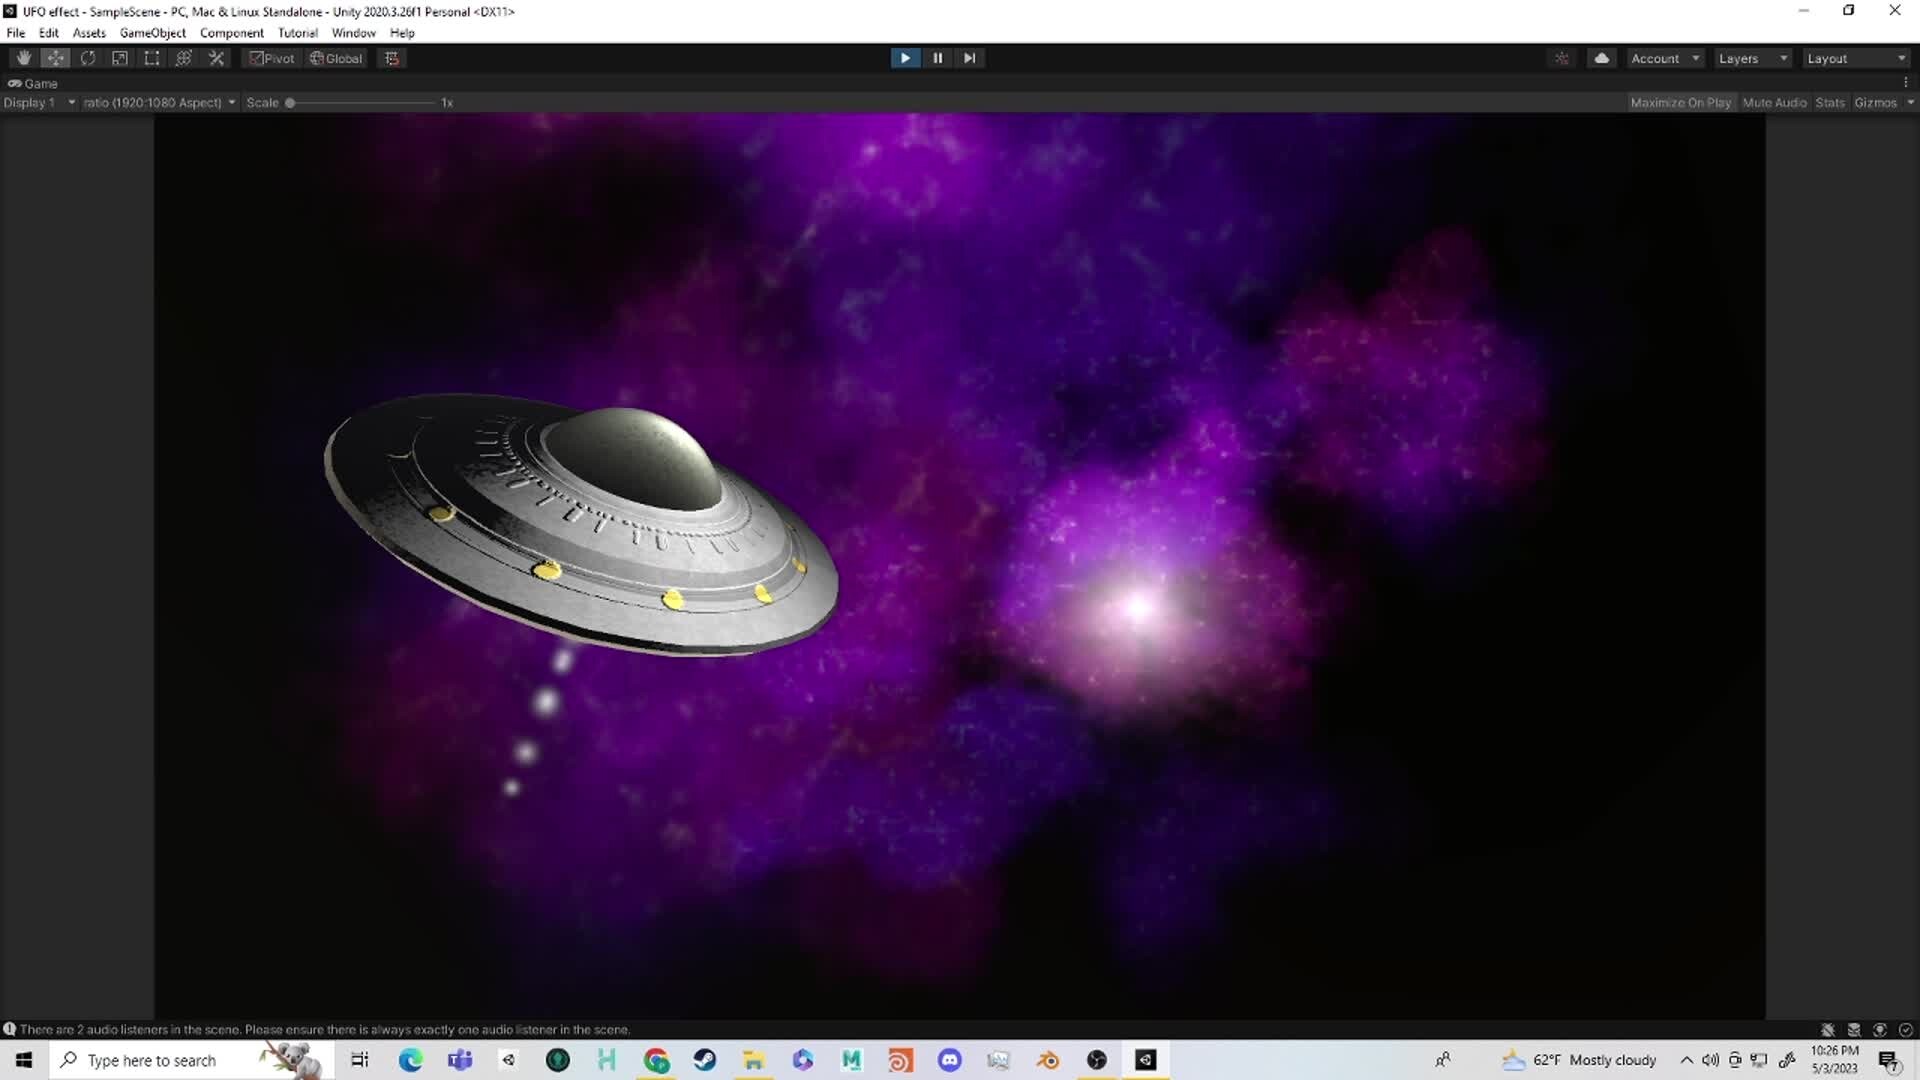Image resolution: width=1920 pixels, height=1080 pixels.
Task: Toggle Global coordinate handle orientation
Action: coord(335,57)
